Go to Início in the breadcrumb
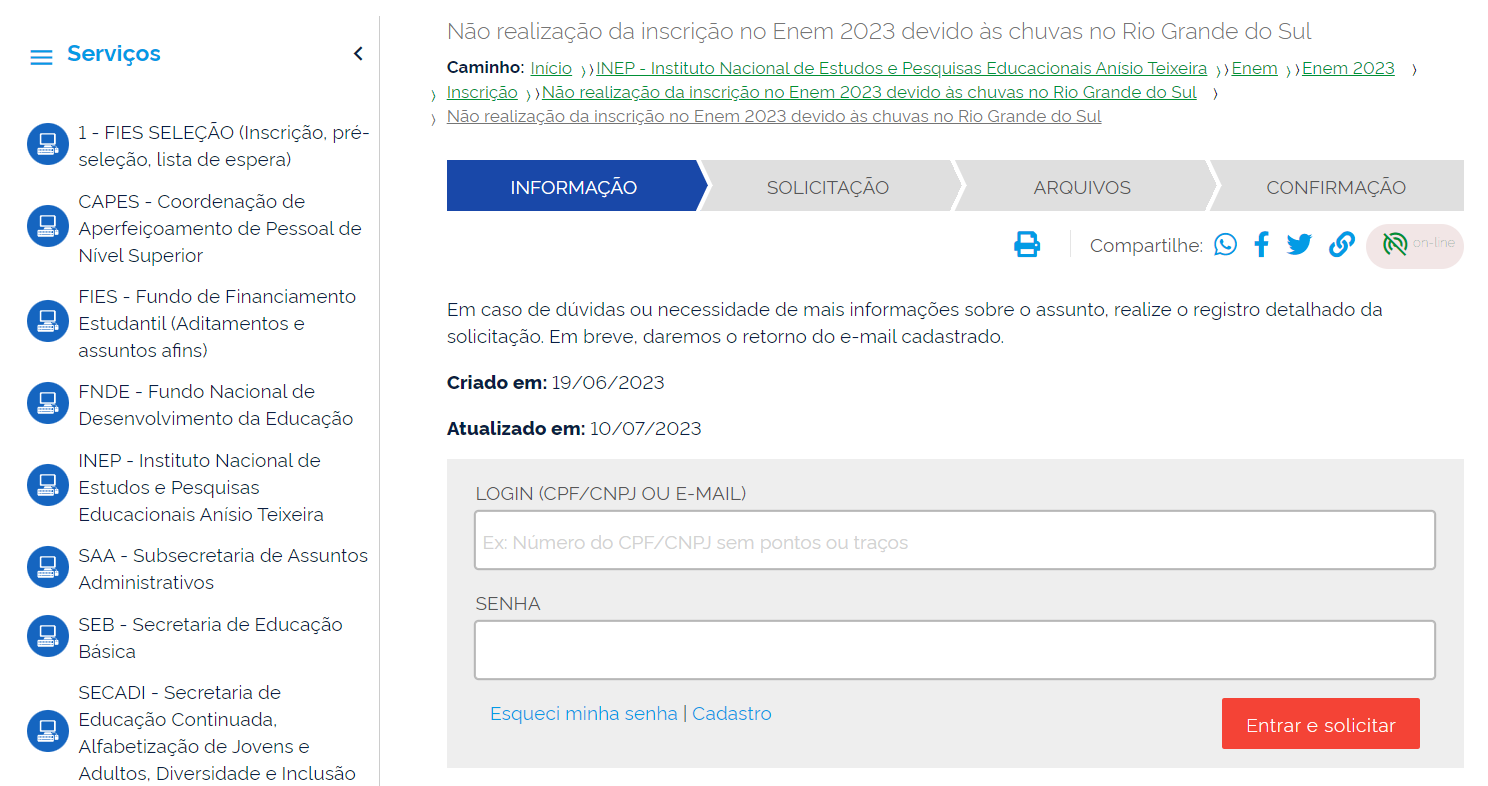The width and height of the screenshot is (1488, 786). point(551,69)
